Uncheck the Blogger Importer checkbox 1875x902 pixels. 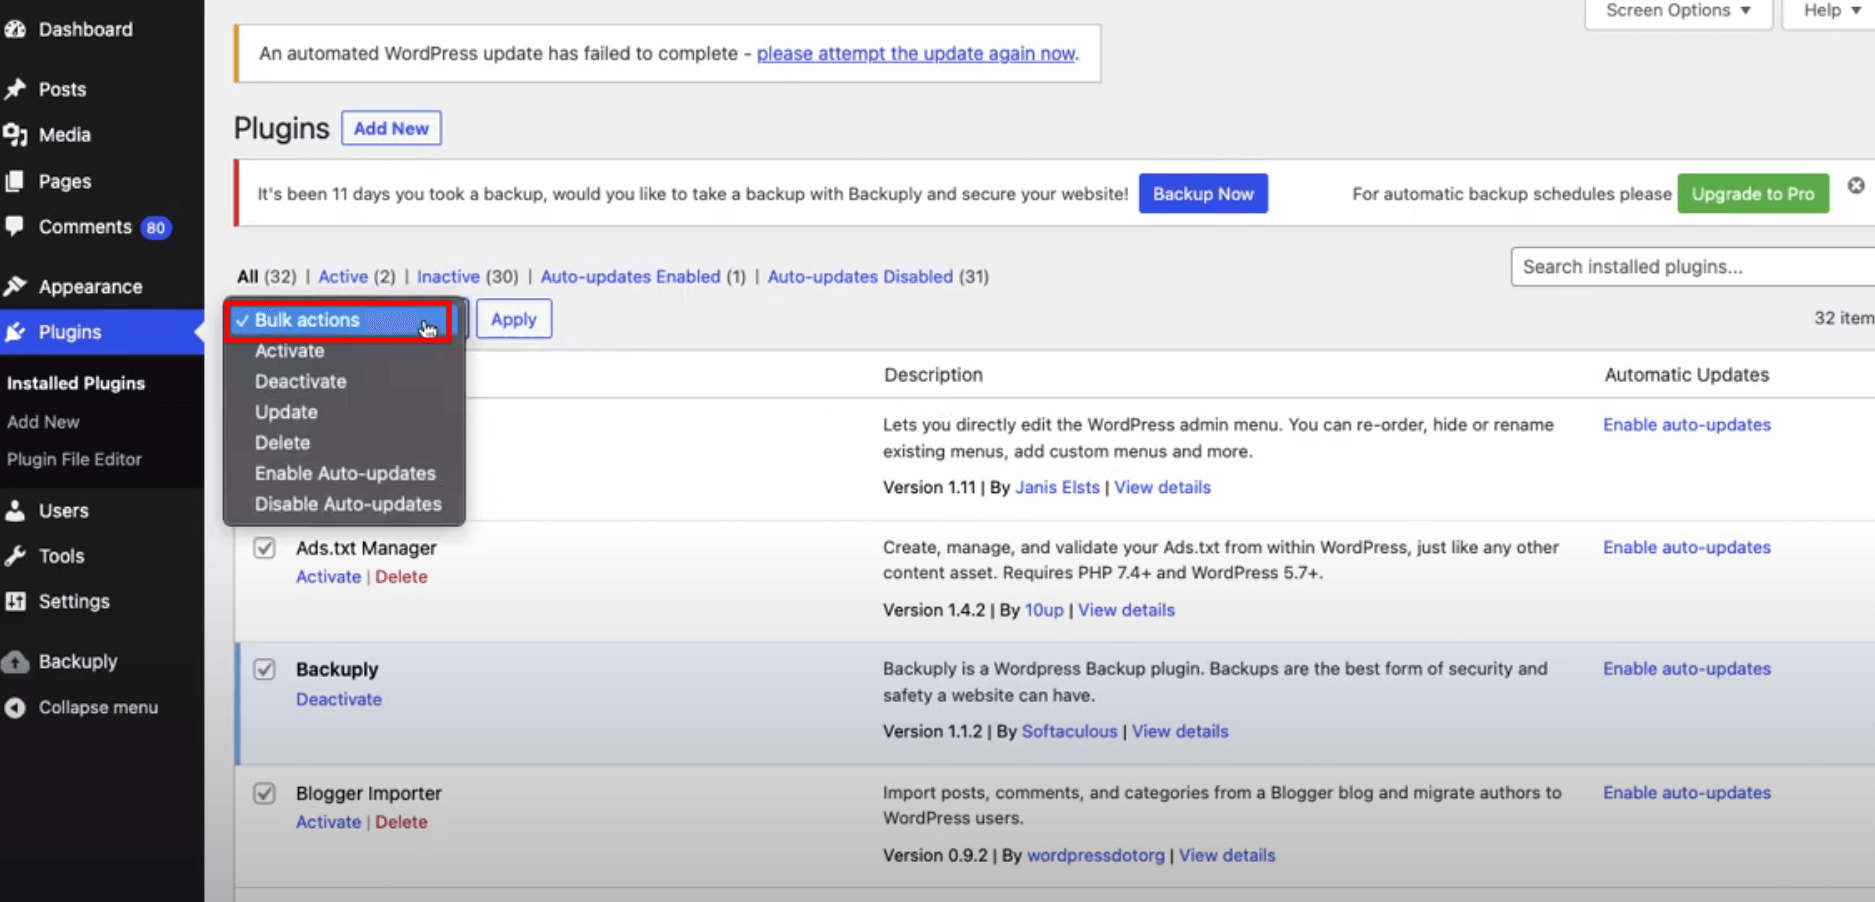[x=264, y=793]
